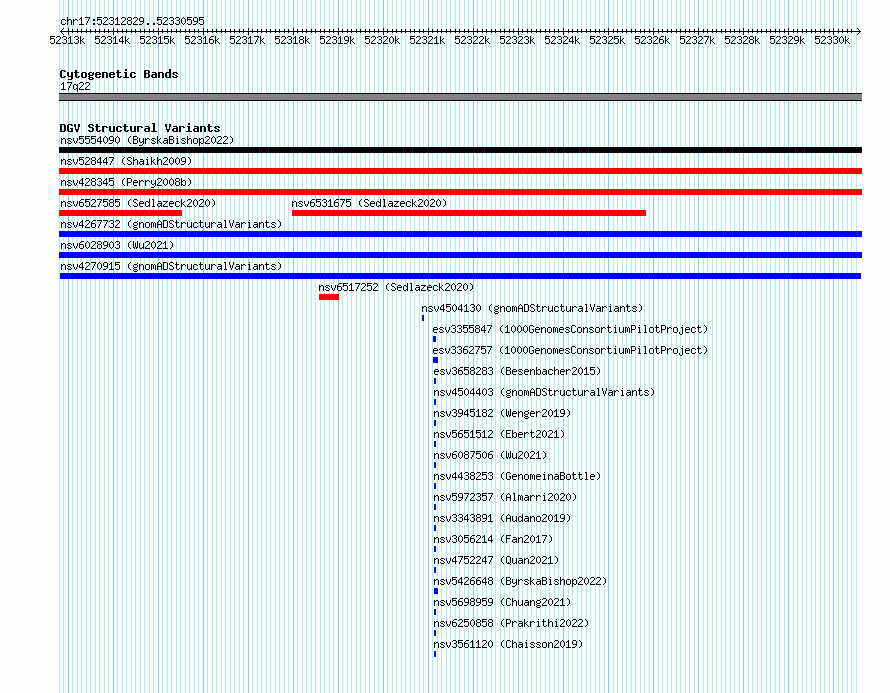Open nsv528447 (Shaikh2009) variant label
Viewport: 890px width, 693px height.
126,161
